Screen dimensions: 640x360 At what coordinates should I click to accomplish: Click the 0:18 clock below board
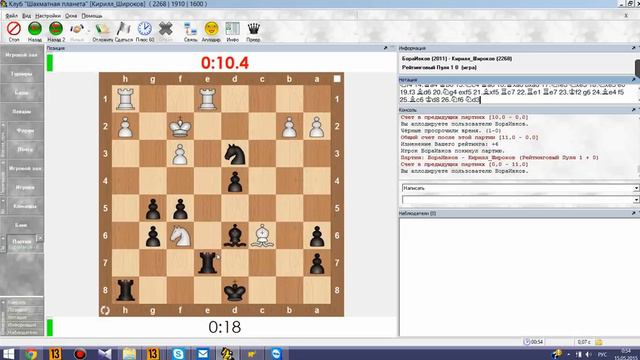tap(224, 327)
